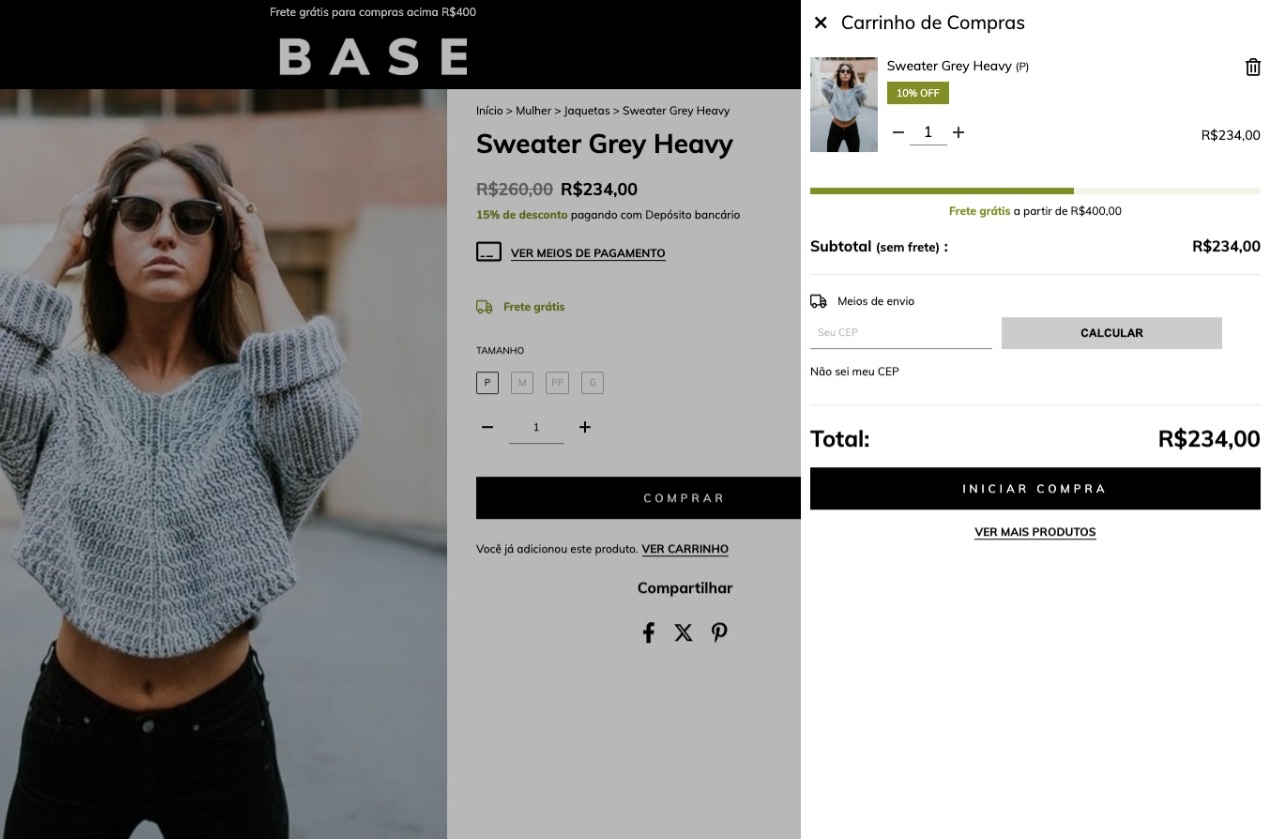The width and height of the screenshot is (1270, 839).
Task: Open Mulher breadcrumb link
Action: (533, 111)
